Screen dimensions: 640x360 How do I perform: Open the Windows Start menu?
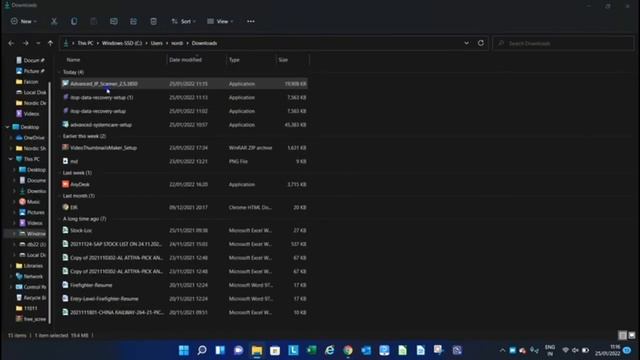tap(184, 350)
